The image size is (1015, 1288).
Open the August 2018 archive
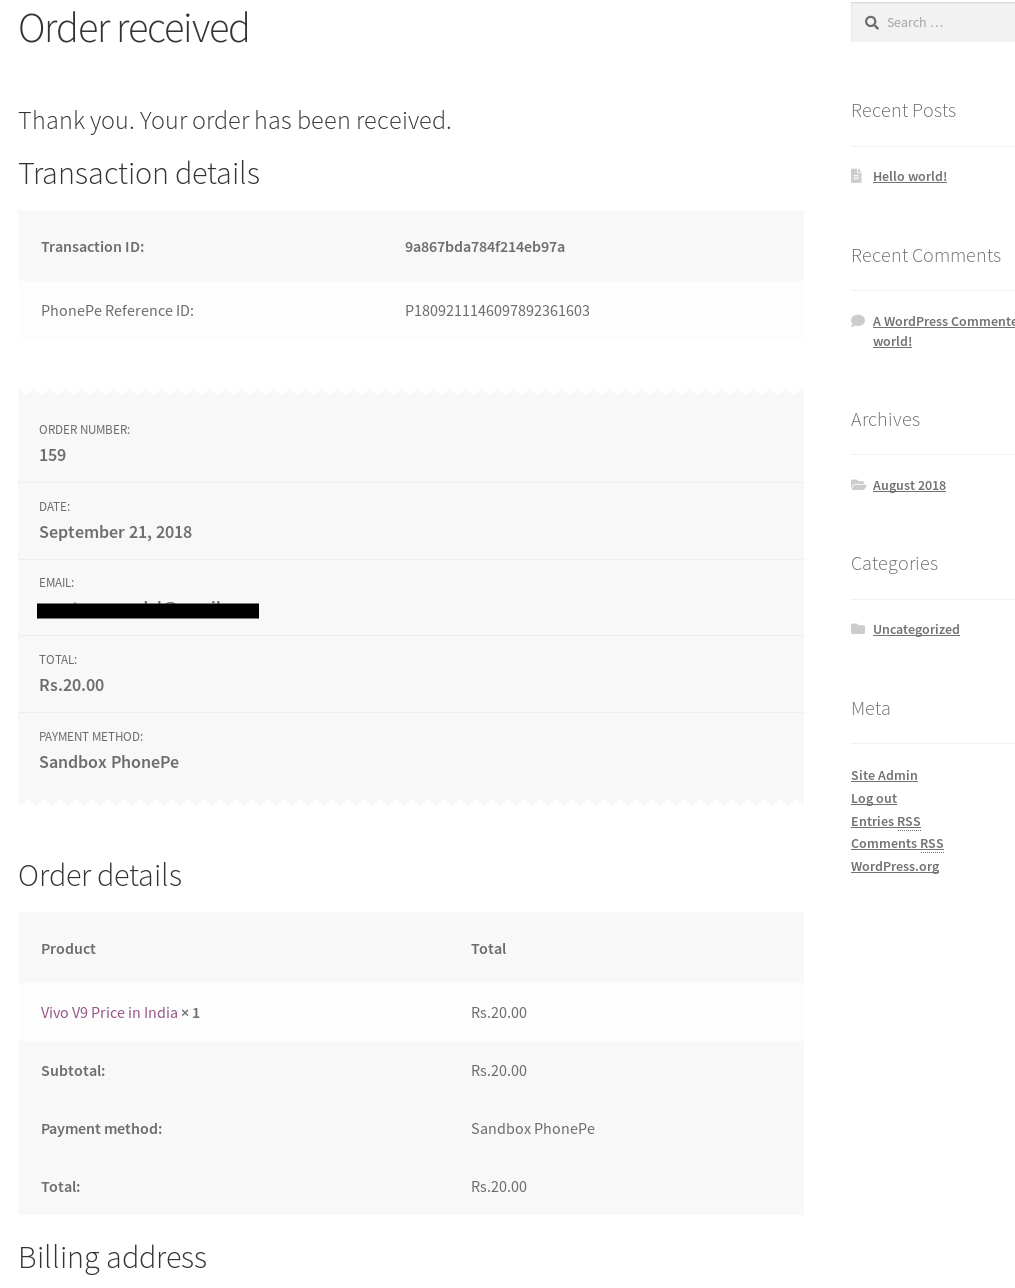908,485
